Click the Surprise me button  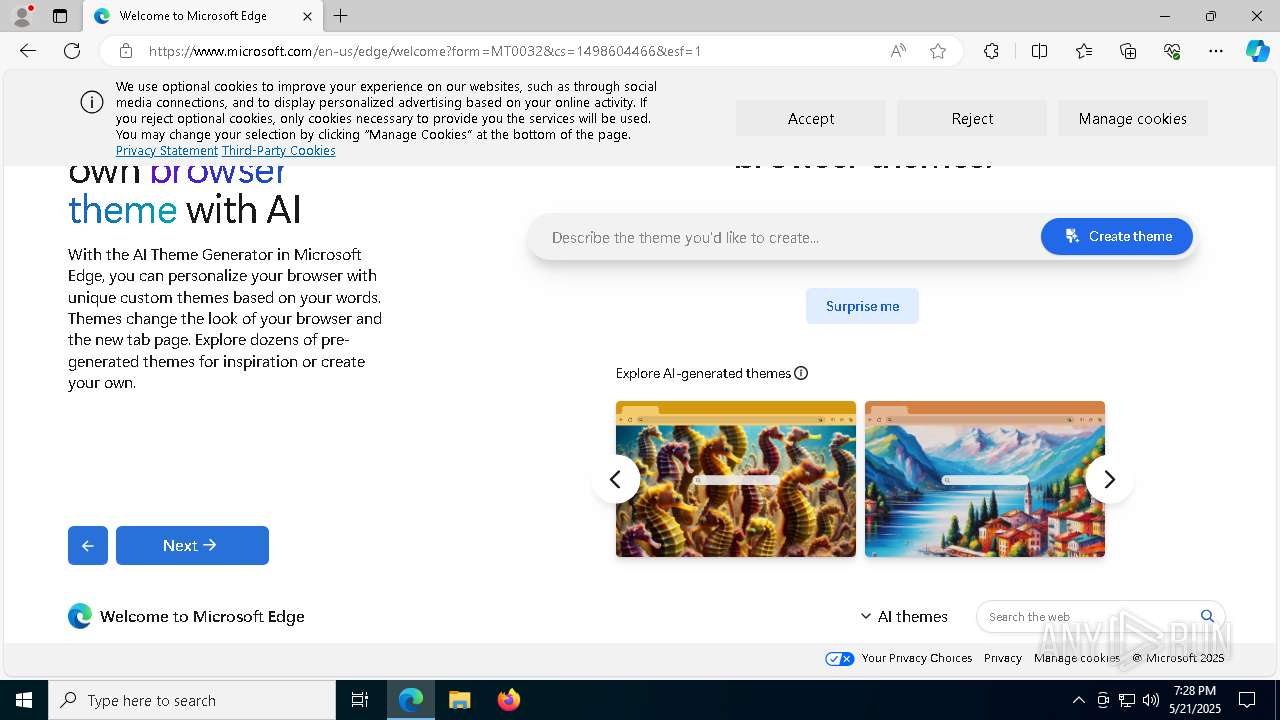point(862,306)
